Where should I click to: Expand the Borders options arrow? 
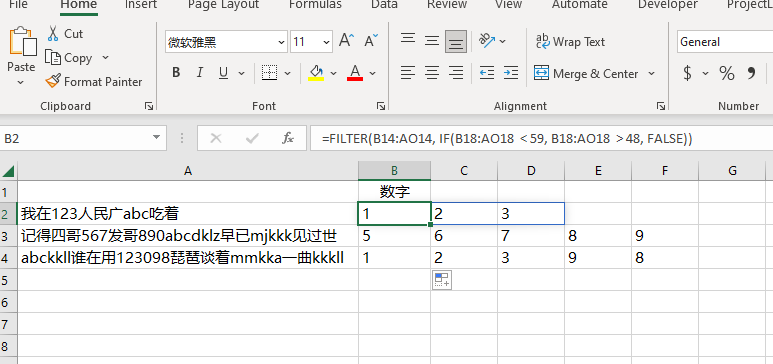point(288,73)
